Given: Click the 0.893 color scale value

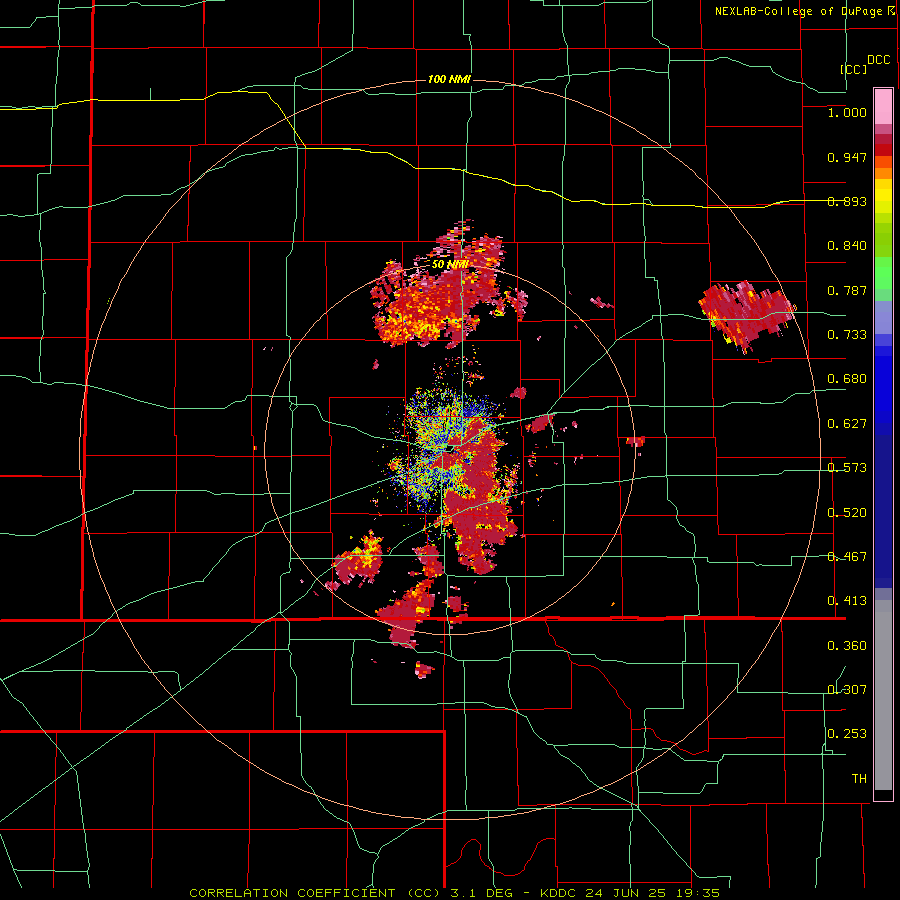Looking at the screenshot, I should click(x=847, y=201).
